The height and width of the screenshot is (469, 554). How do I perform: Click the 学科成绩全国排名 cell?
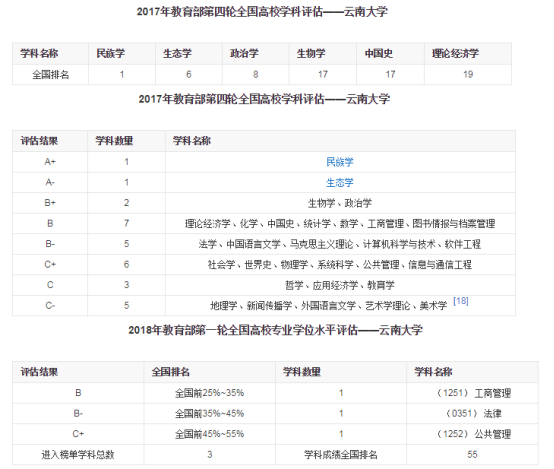click(x=341, y=455)
